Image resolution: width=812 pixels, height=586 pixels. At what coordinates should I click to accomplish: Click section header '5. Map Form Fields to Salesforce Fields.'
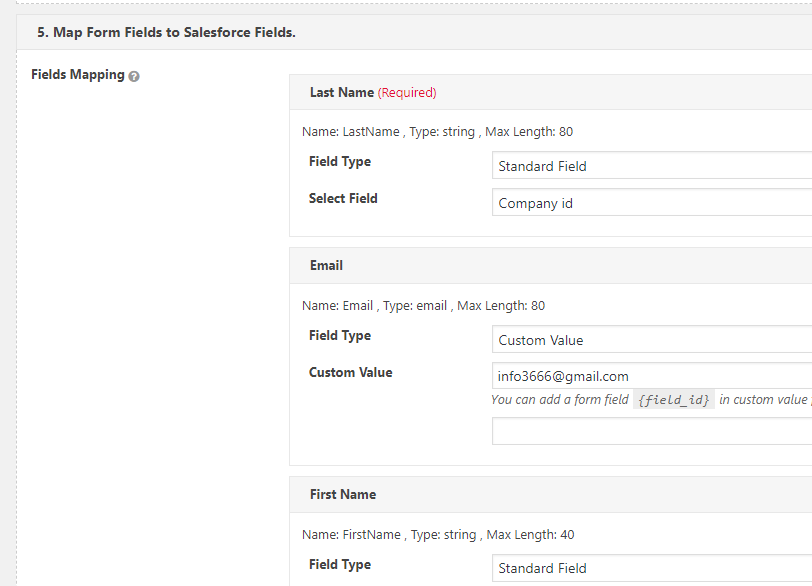click(x=414, y=32)
